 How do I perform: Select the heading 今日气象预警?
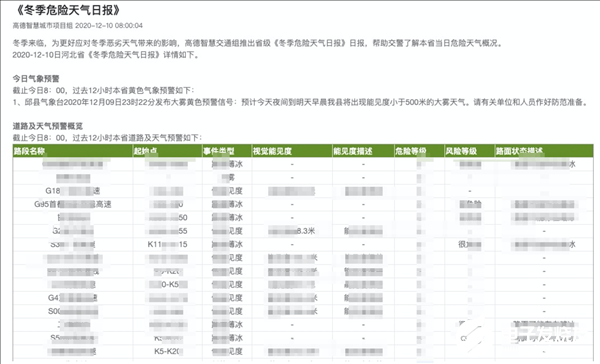pyautogui.click(x=36, y=79)
